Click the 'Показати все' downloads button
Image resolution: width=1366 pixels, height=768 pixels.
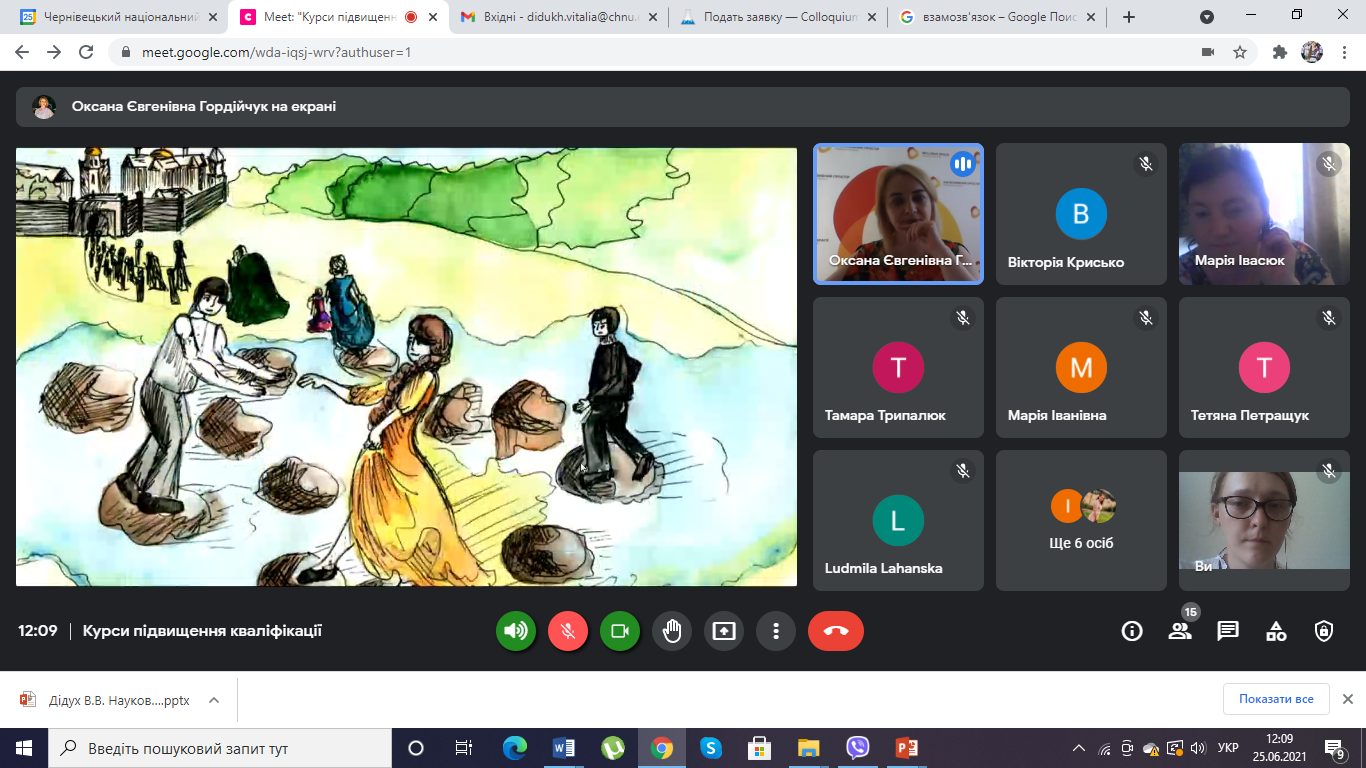click(x=1276, y=699)
